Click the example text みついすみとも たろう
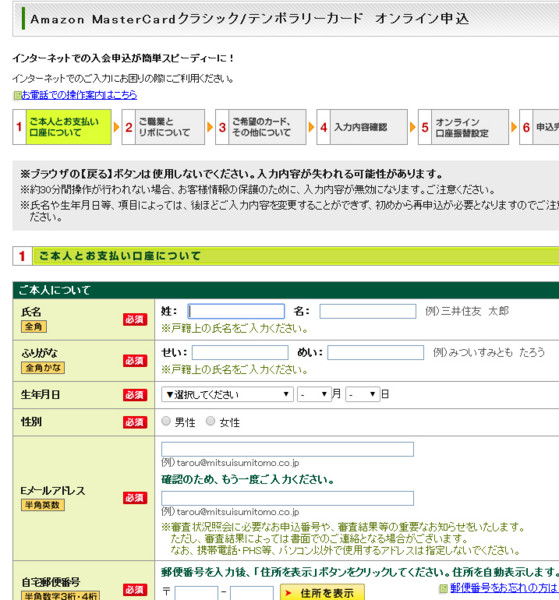This screenshot has height=600, width=559. [x=496, y=352]
